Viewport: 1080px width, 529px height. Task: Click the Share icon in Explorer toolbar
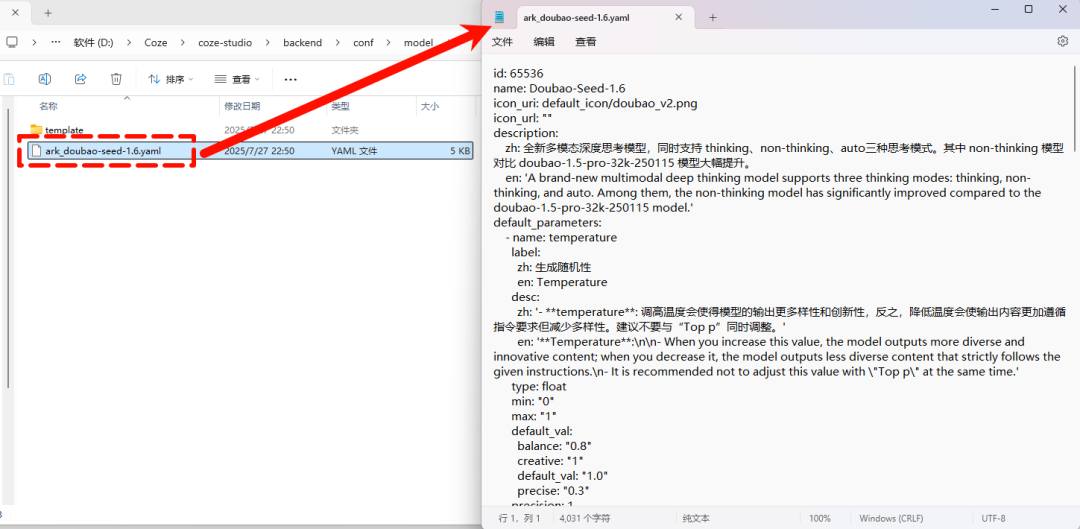(x=80, y=79)
